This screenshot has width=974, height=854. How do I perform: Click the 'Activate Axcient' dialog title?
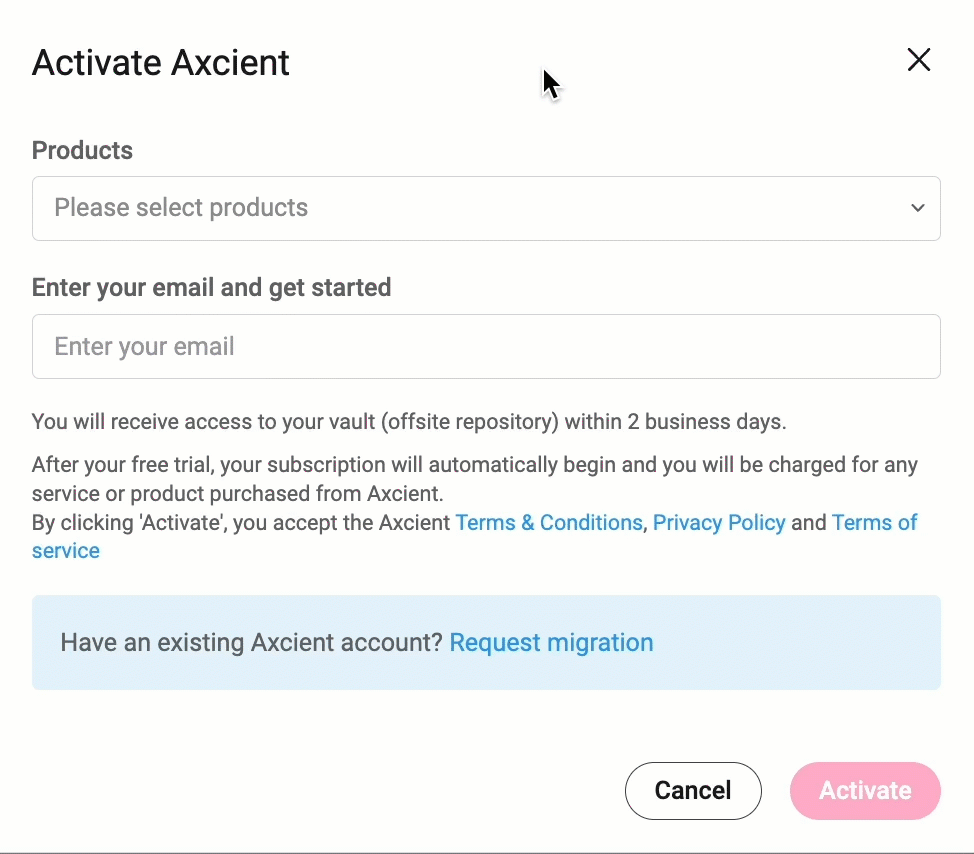[161, 63]
